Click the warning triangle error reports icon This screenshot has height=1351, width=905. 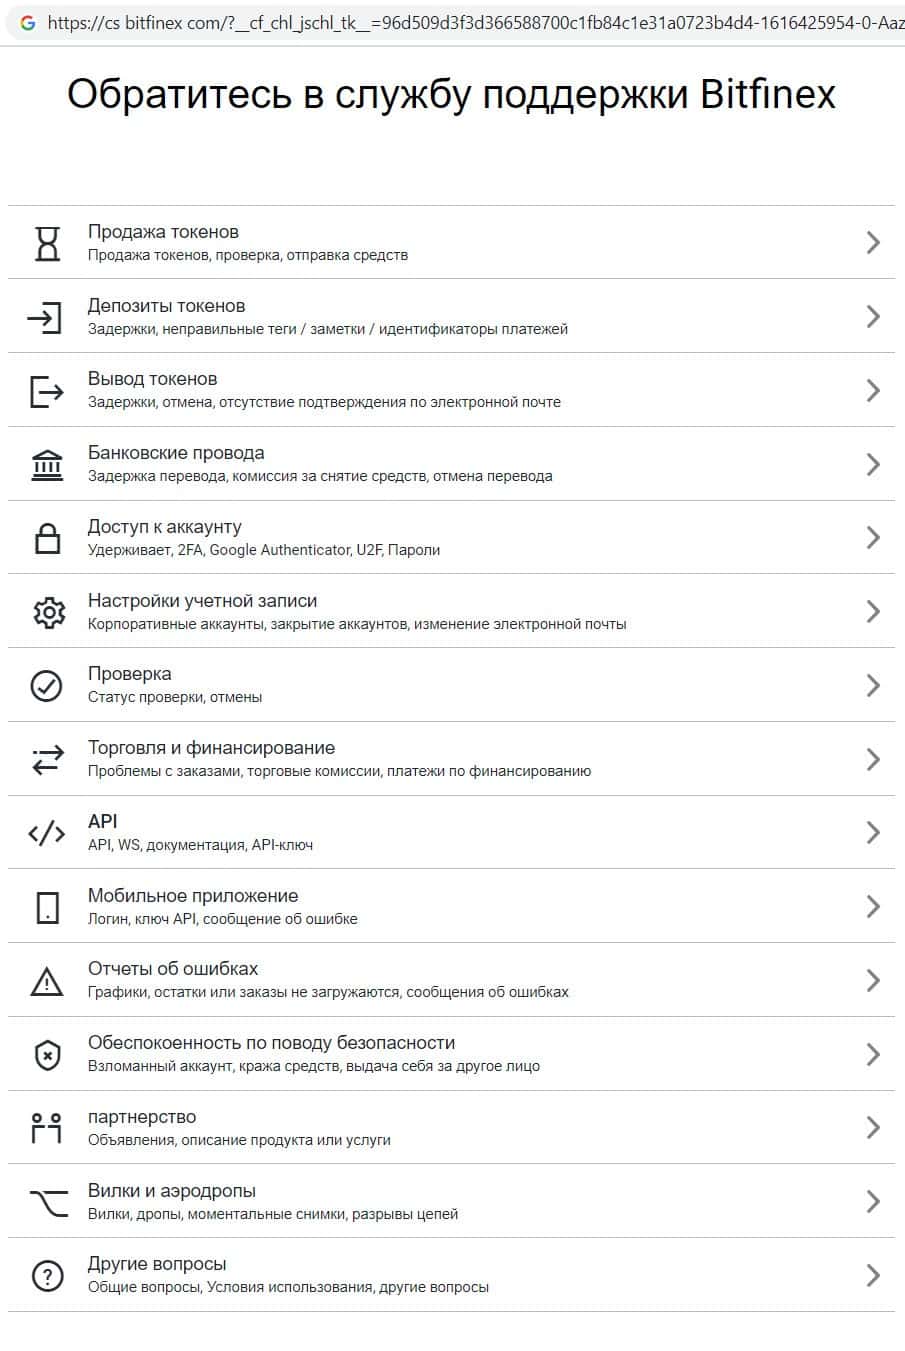(47, 981)
